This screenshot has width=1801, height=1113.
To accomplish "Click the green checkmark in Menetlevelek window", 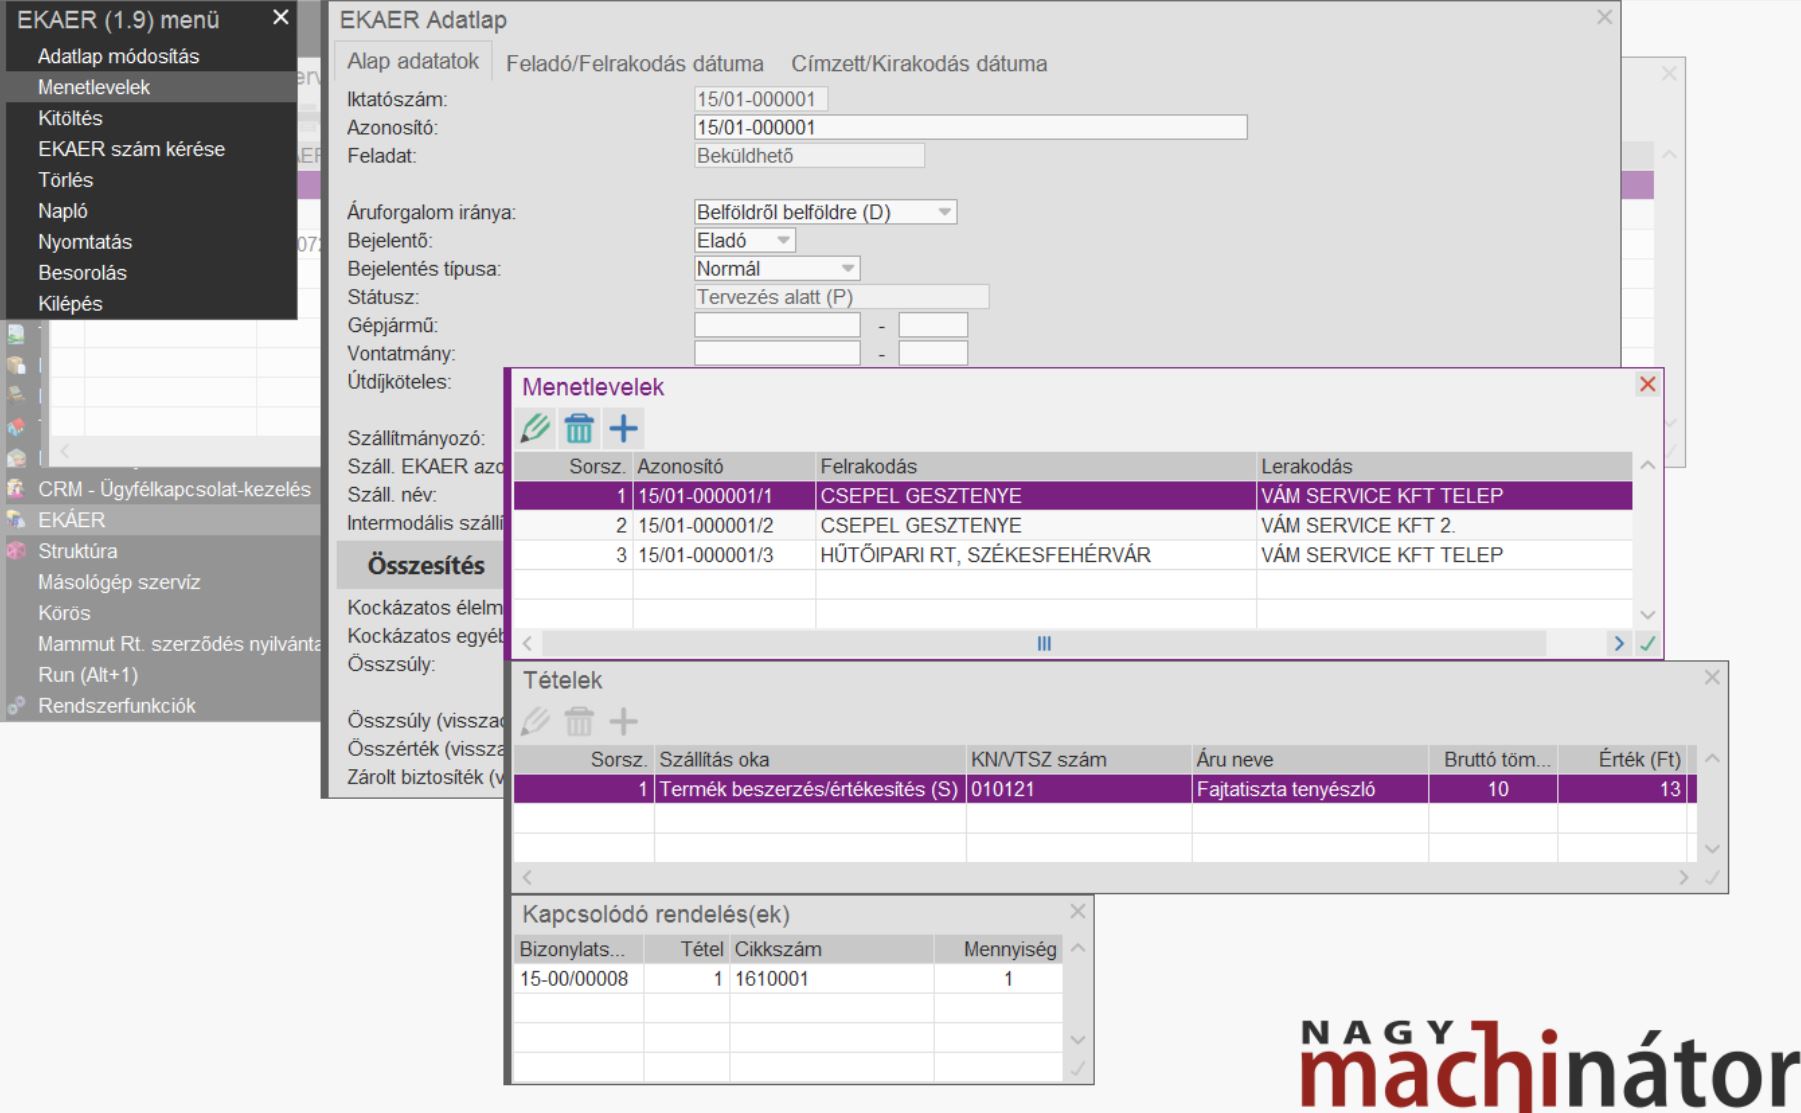I will (1647, 644).
